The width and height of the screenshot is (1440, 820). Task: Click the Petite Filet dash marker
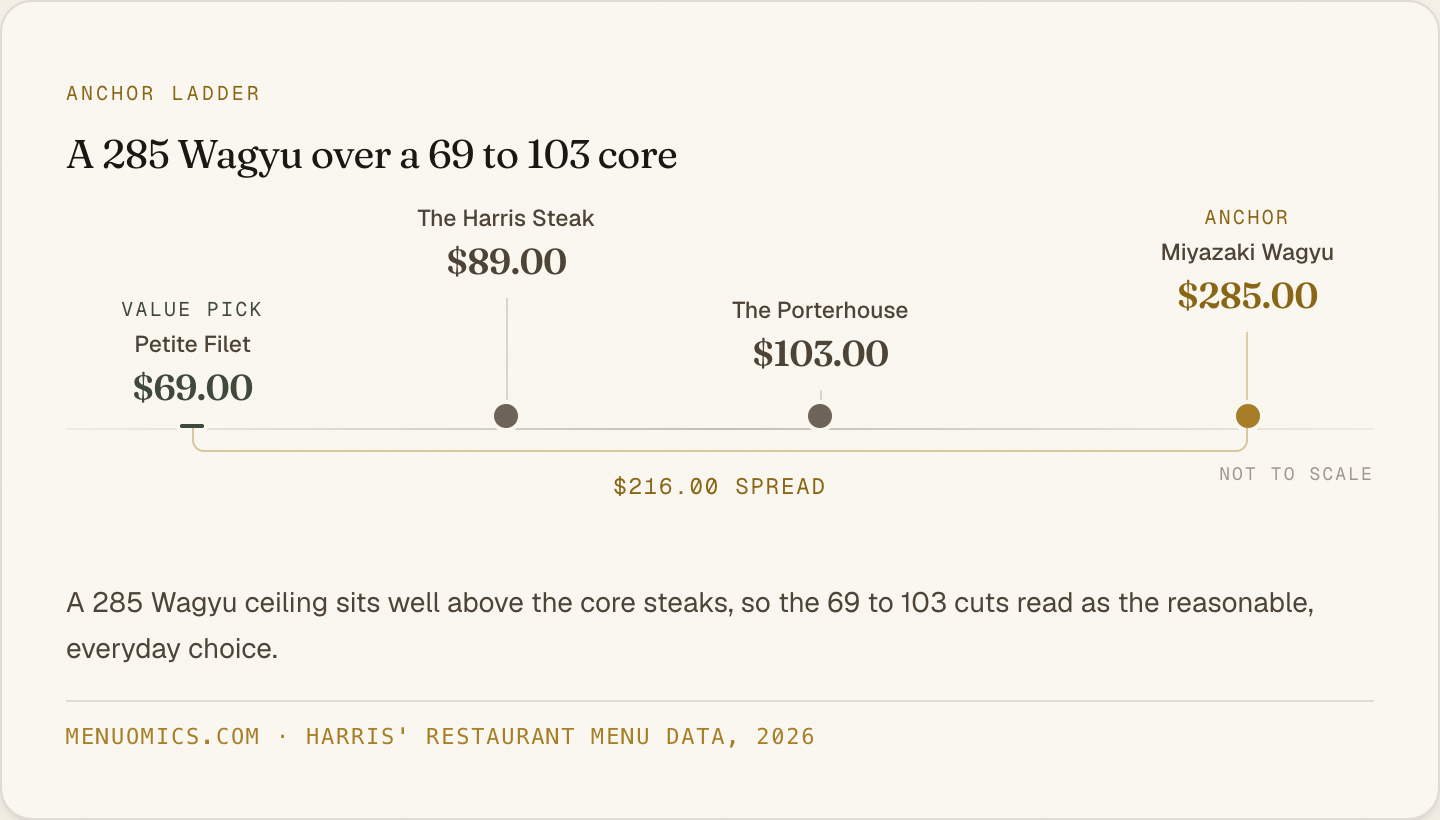click(192, 426)
